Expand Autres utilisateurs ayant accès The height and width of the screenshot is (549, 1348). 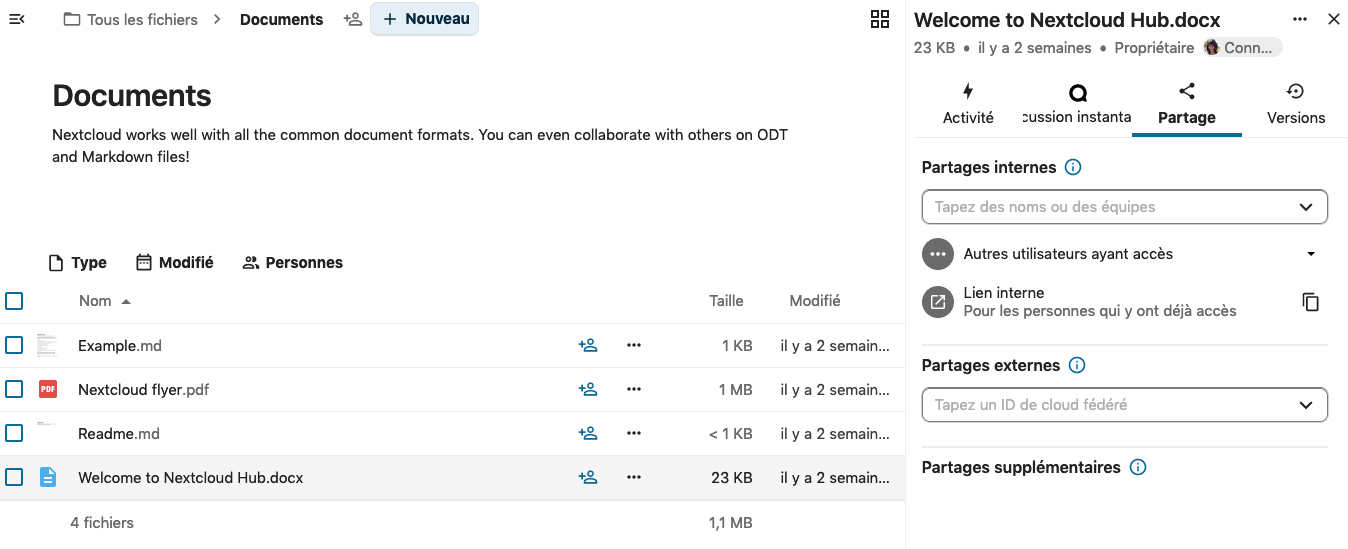tap(1310, 254)
